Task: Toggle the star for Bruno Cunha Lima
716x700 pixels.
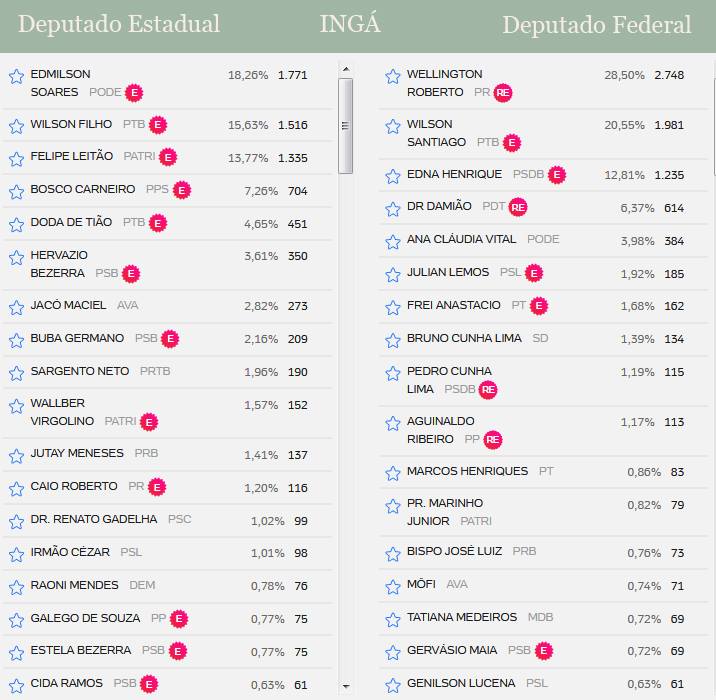Action: pyautogui.click(x=393, y=340)
